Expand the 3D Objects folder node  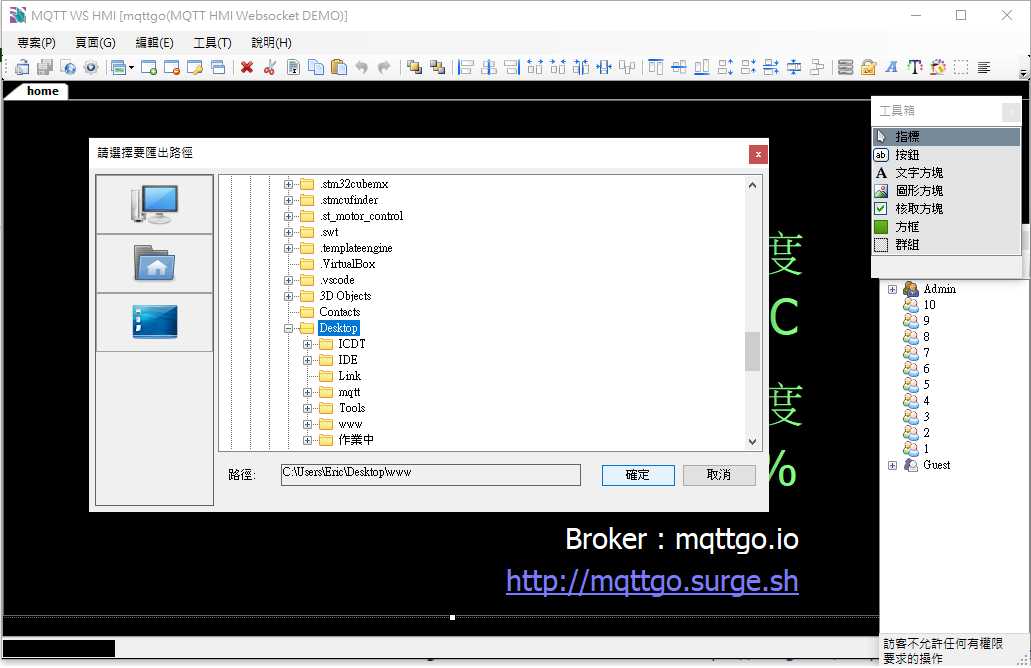click(288, 297)
